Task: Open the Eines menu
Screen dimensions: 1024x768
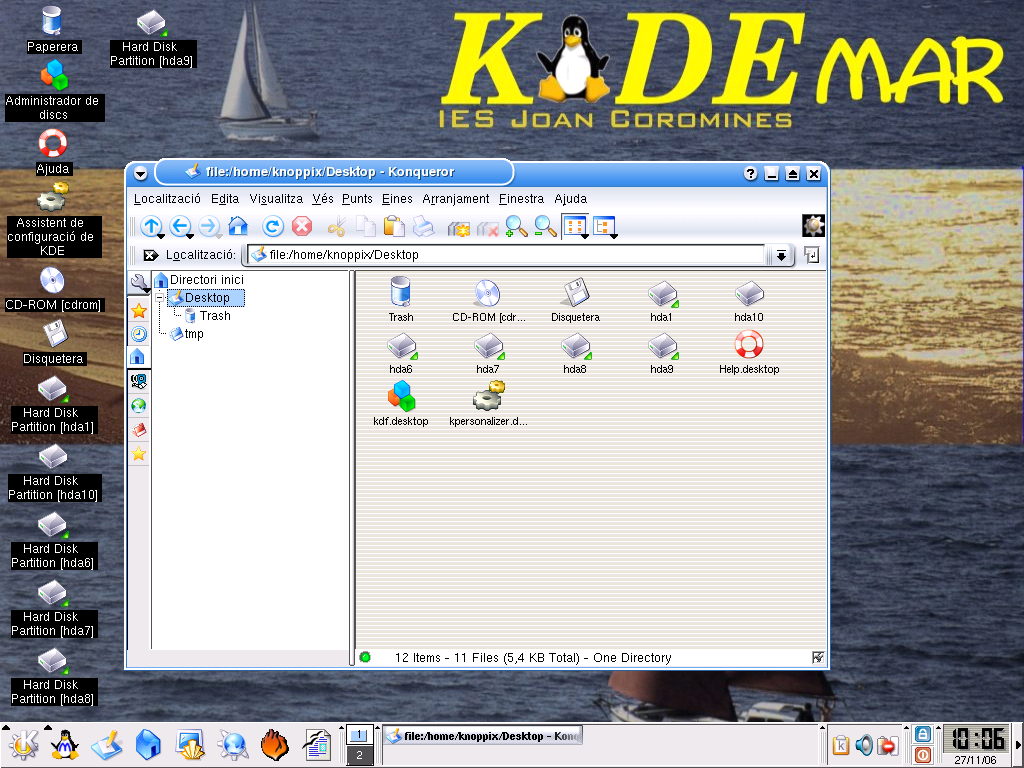Action: point(397,199)
